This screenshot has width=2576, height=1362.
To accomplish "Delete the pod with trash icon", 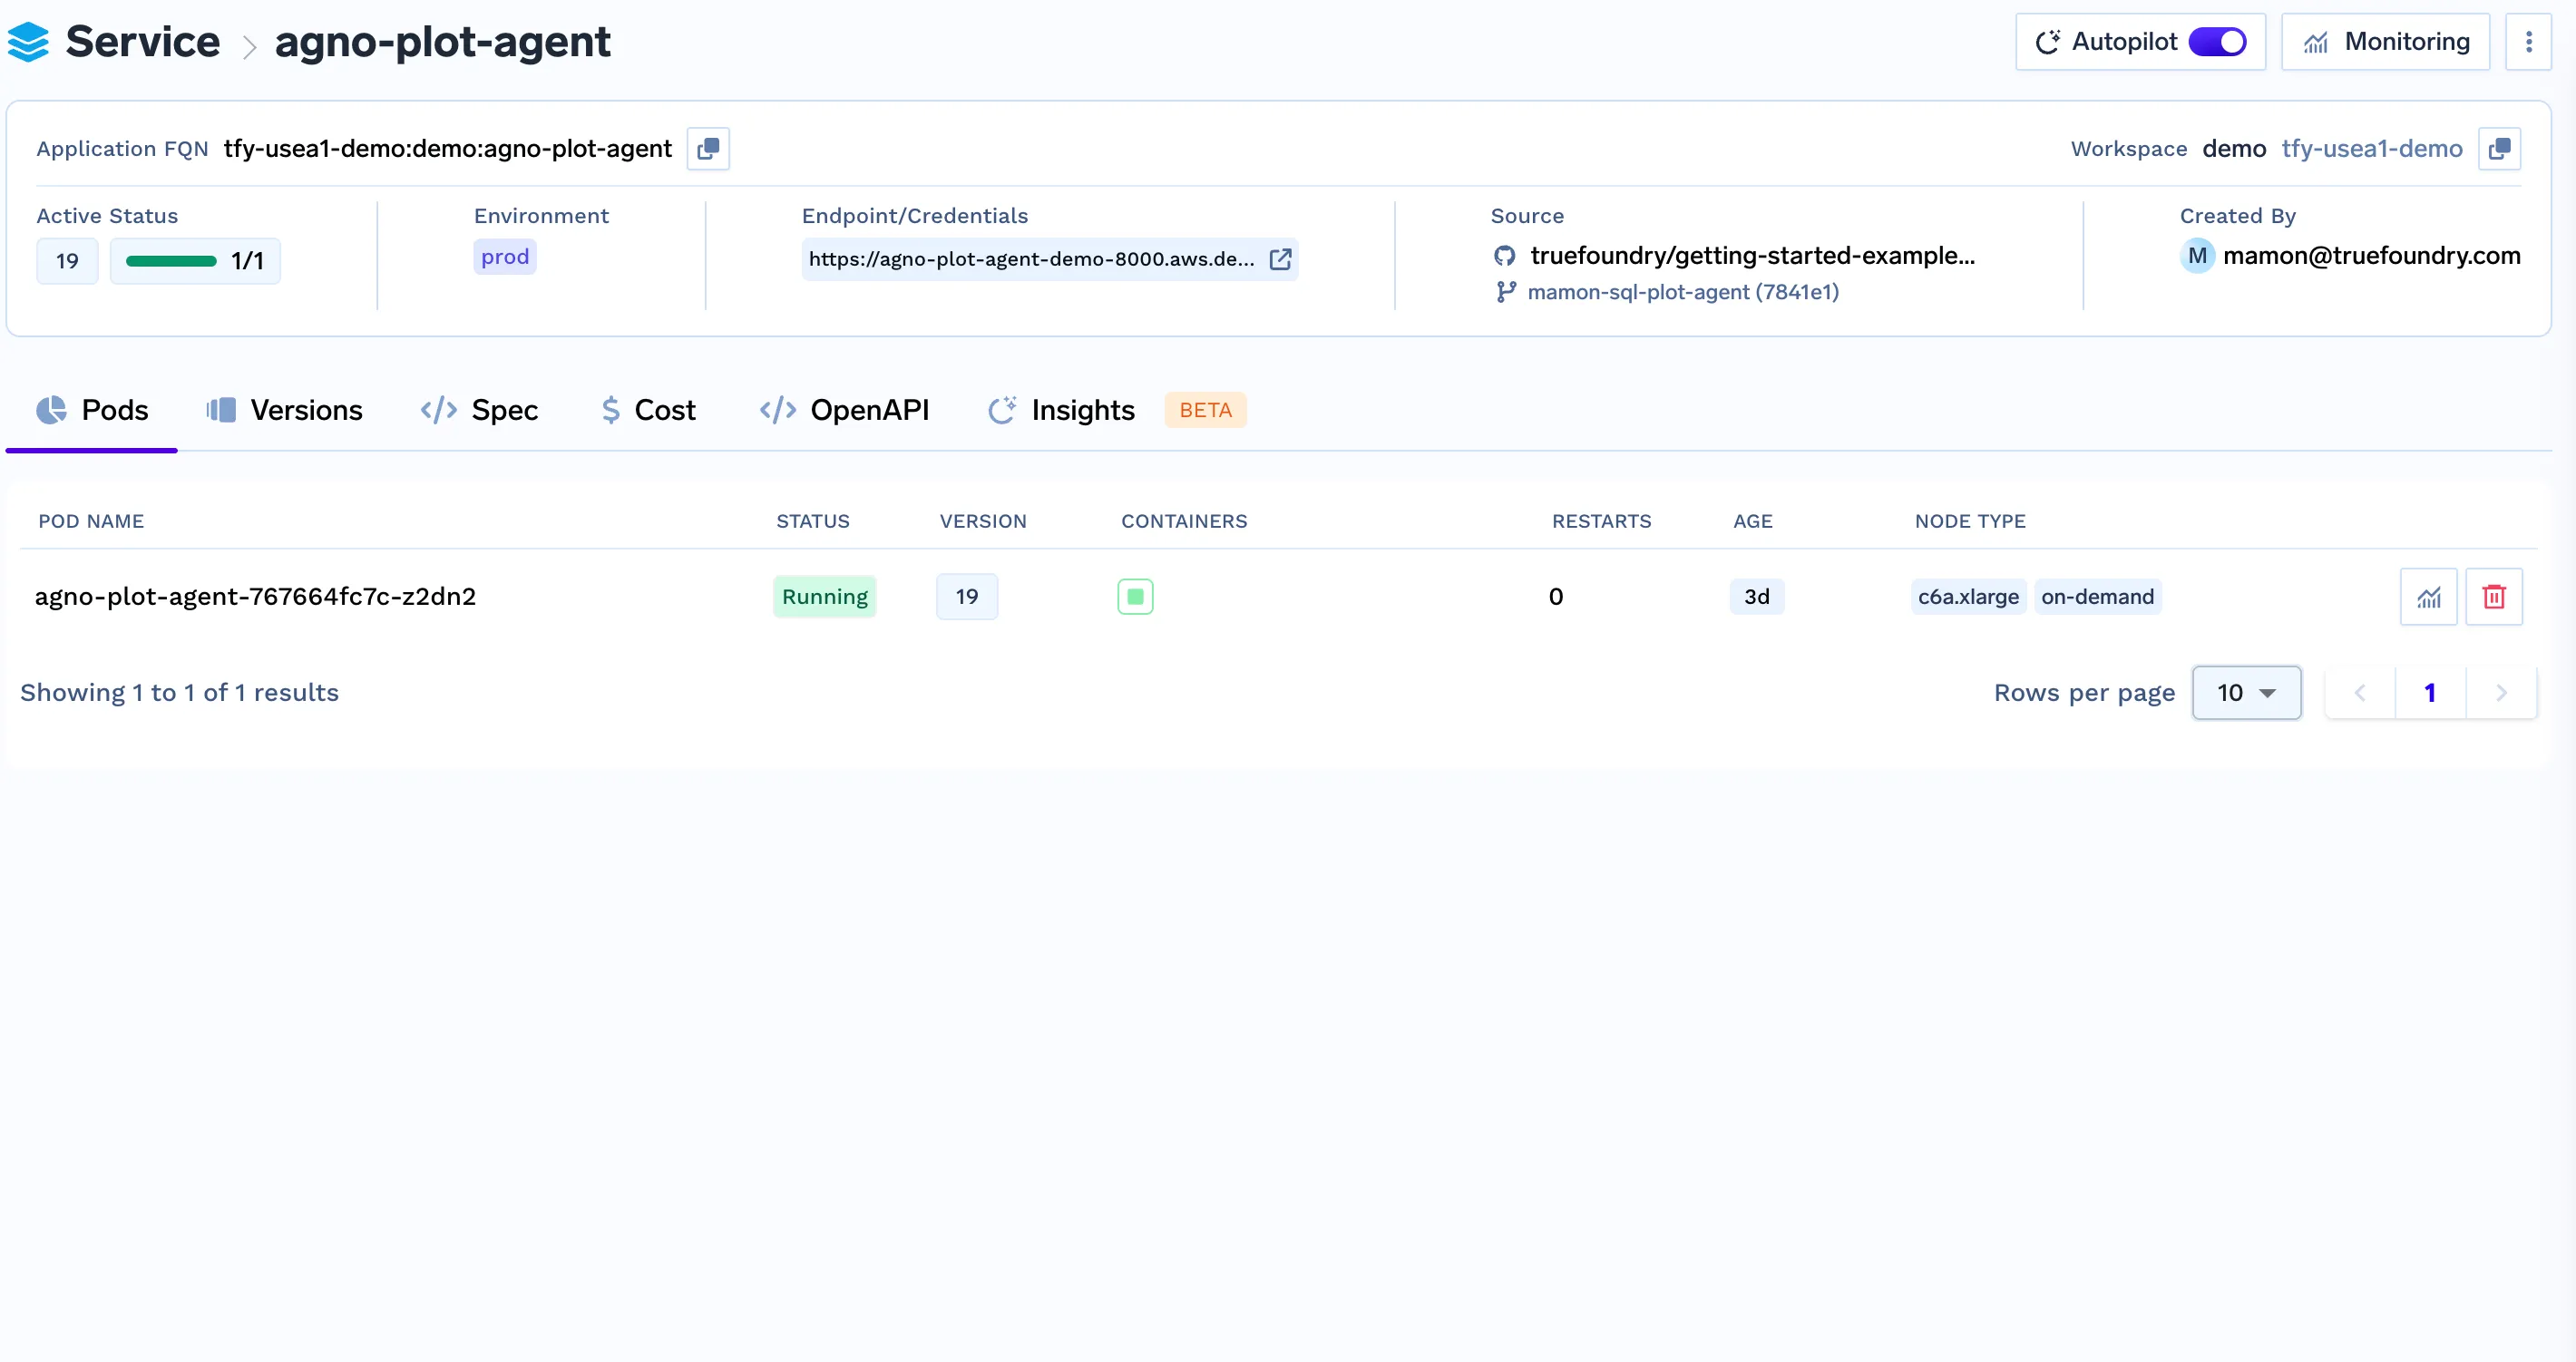I will (2493, 597).
